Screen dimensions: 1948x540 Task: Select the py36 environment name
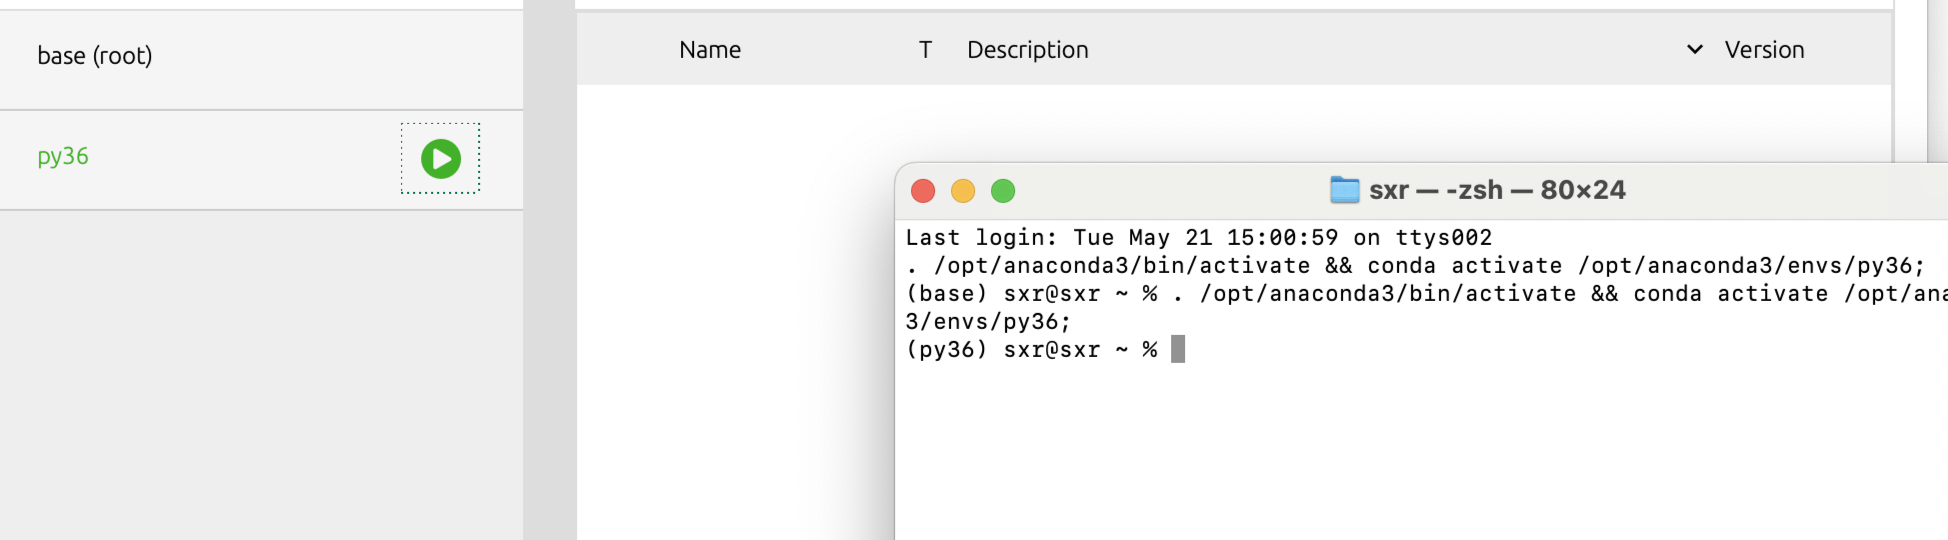click(63, 157)
